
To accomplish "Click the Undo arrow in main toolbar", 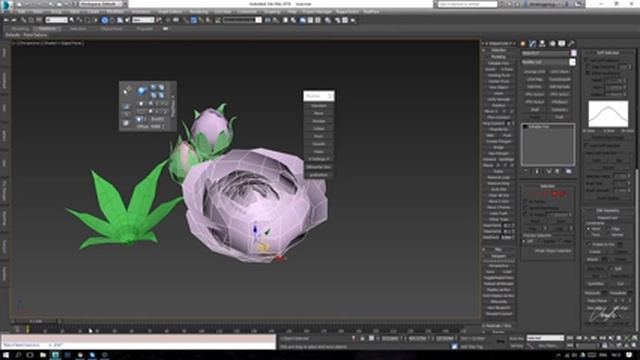I will click(x=6, y=20).
